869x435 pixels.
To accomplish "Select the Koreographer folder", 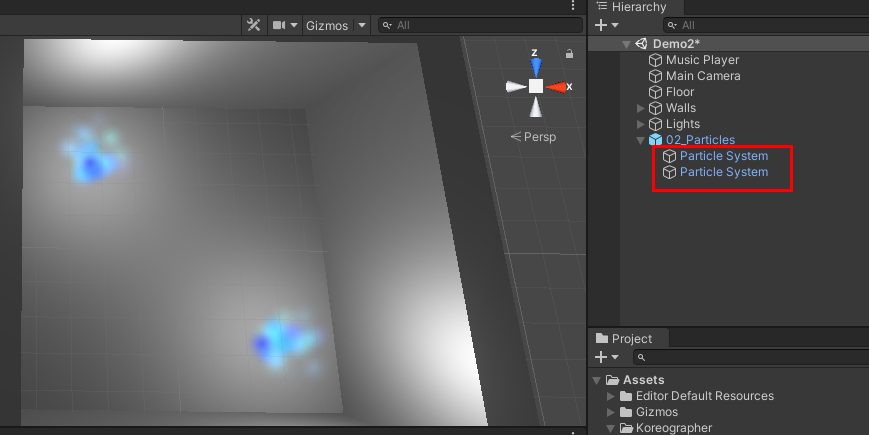I will [x=674, y=428].
